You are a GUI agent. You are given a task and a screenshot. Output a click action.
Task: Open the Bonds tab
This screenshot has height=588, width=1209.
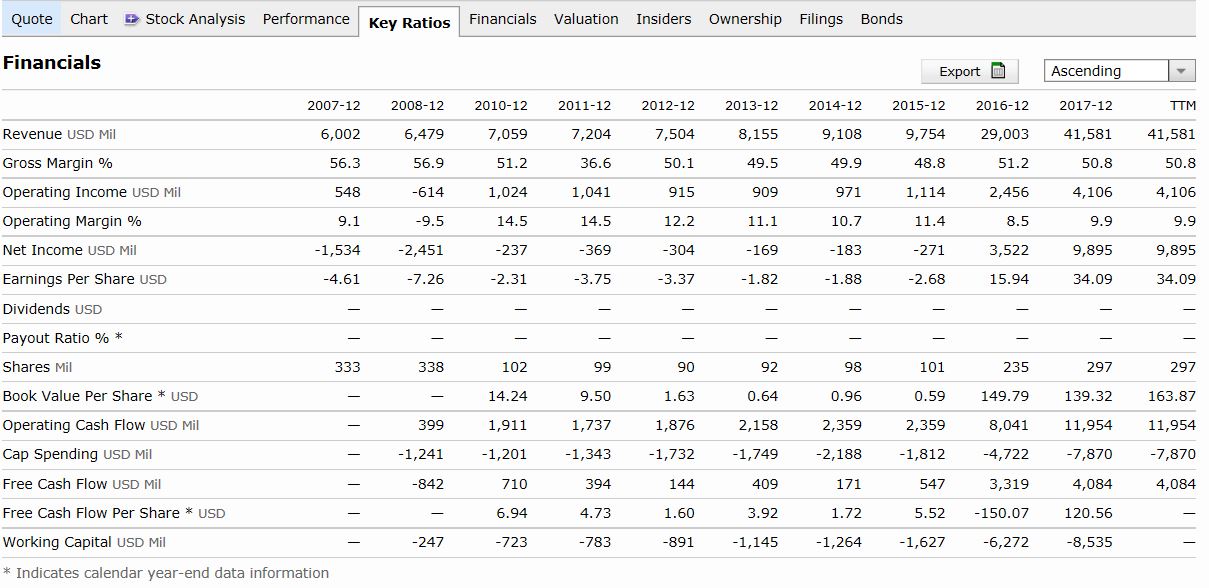pyautogui.click(x=881, y=19)
